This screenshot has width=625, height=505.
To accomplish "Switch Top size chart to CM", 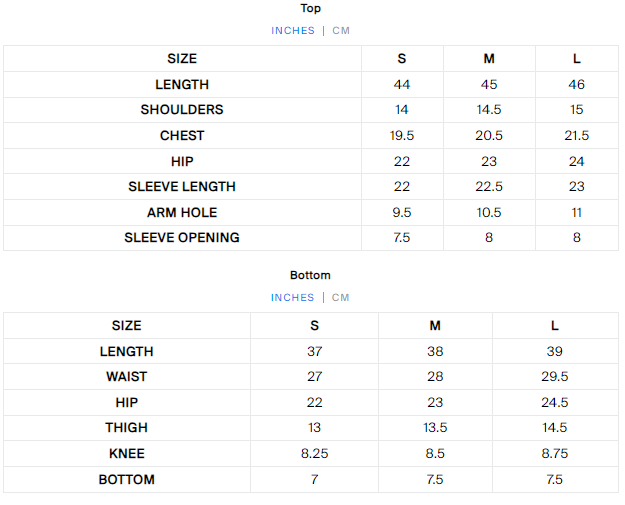I will click(341, 31).
